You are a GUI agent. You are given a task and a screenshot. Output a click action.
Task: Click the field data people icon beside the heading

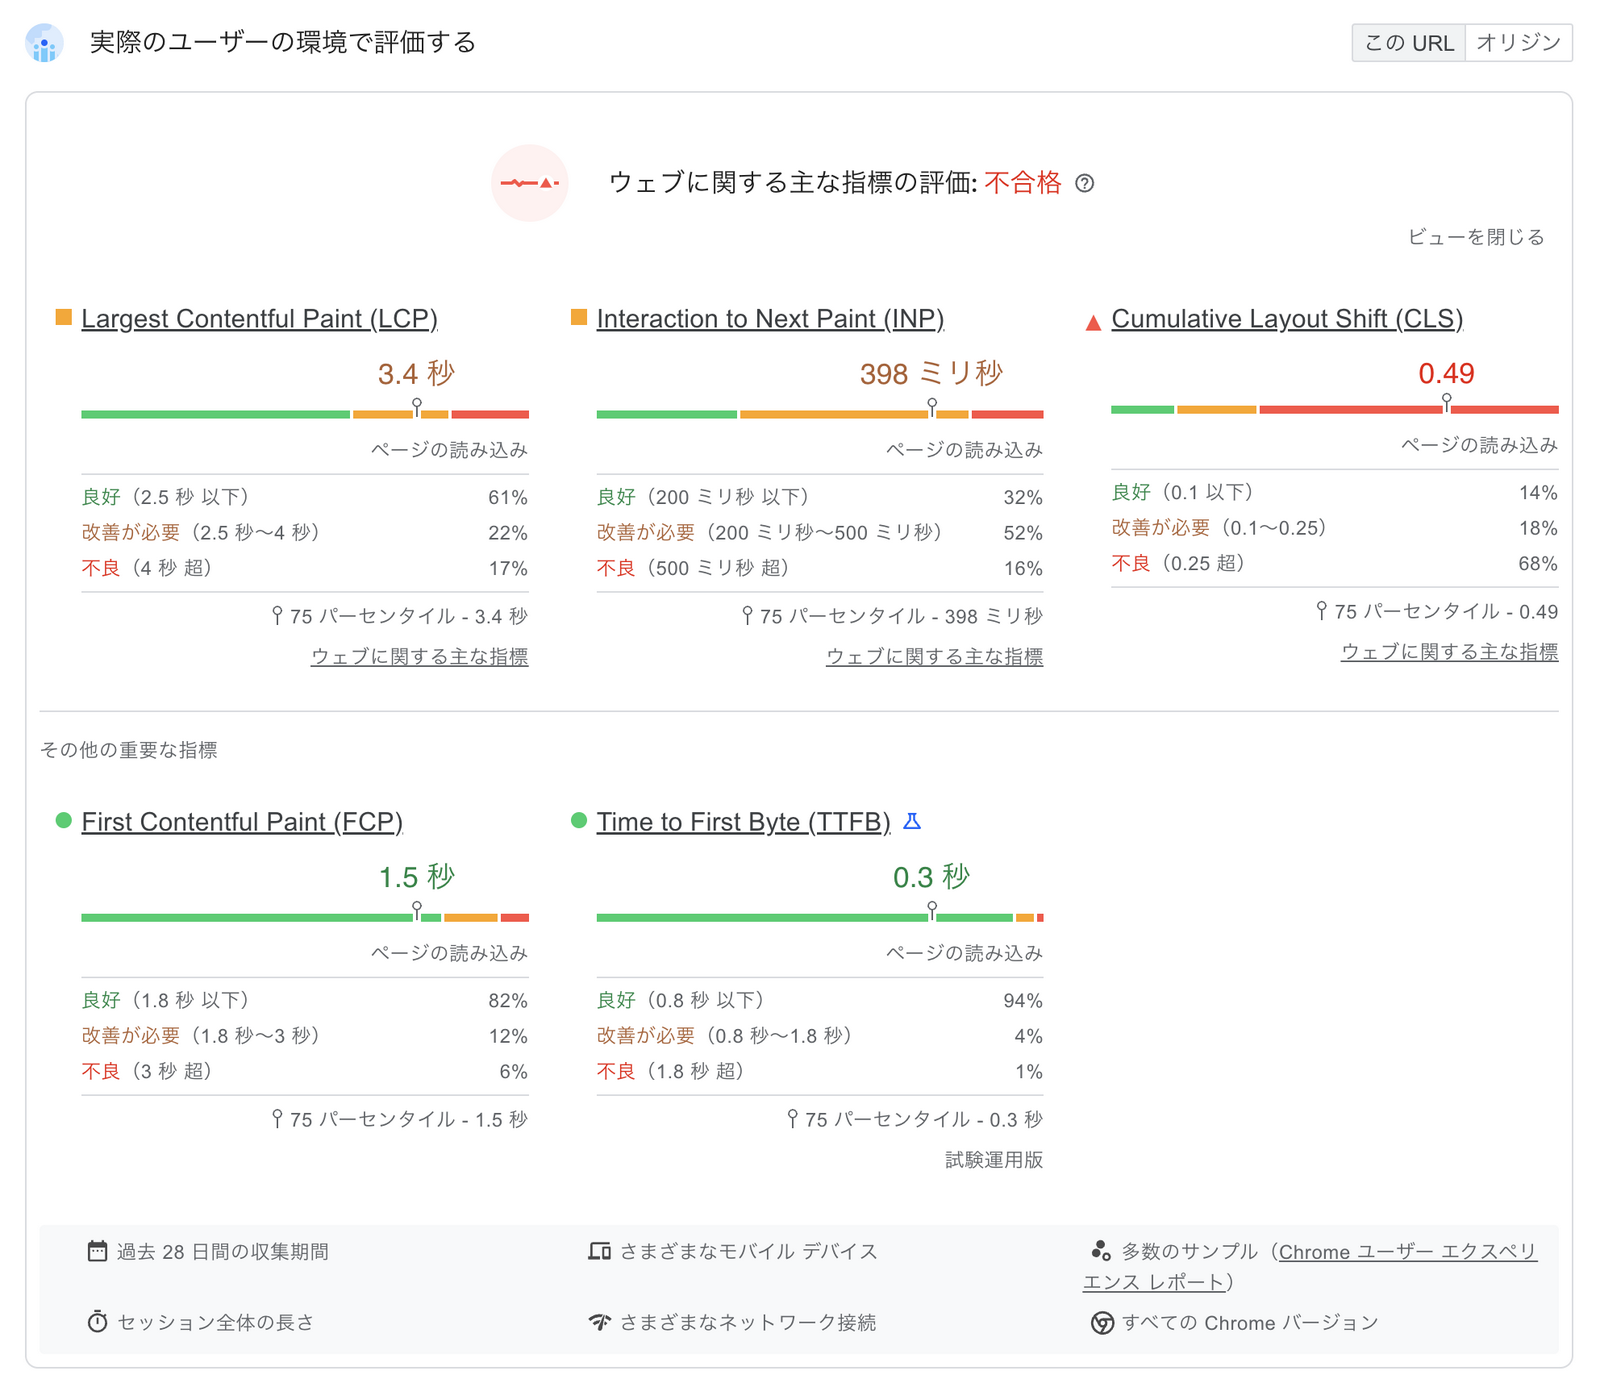tap(44, 43)
